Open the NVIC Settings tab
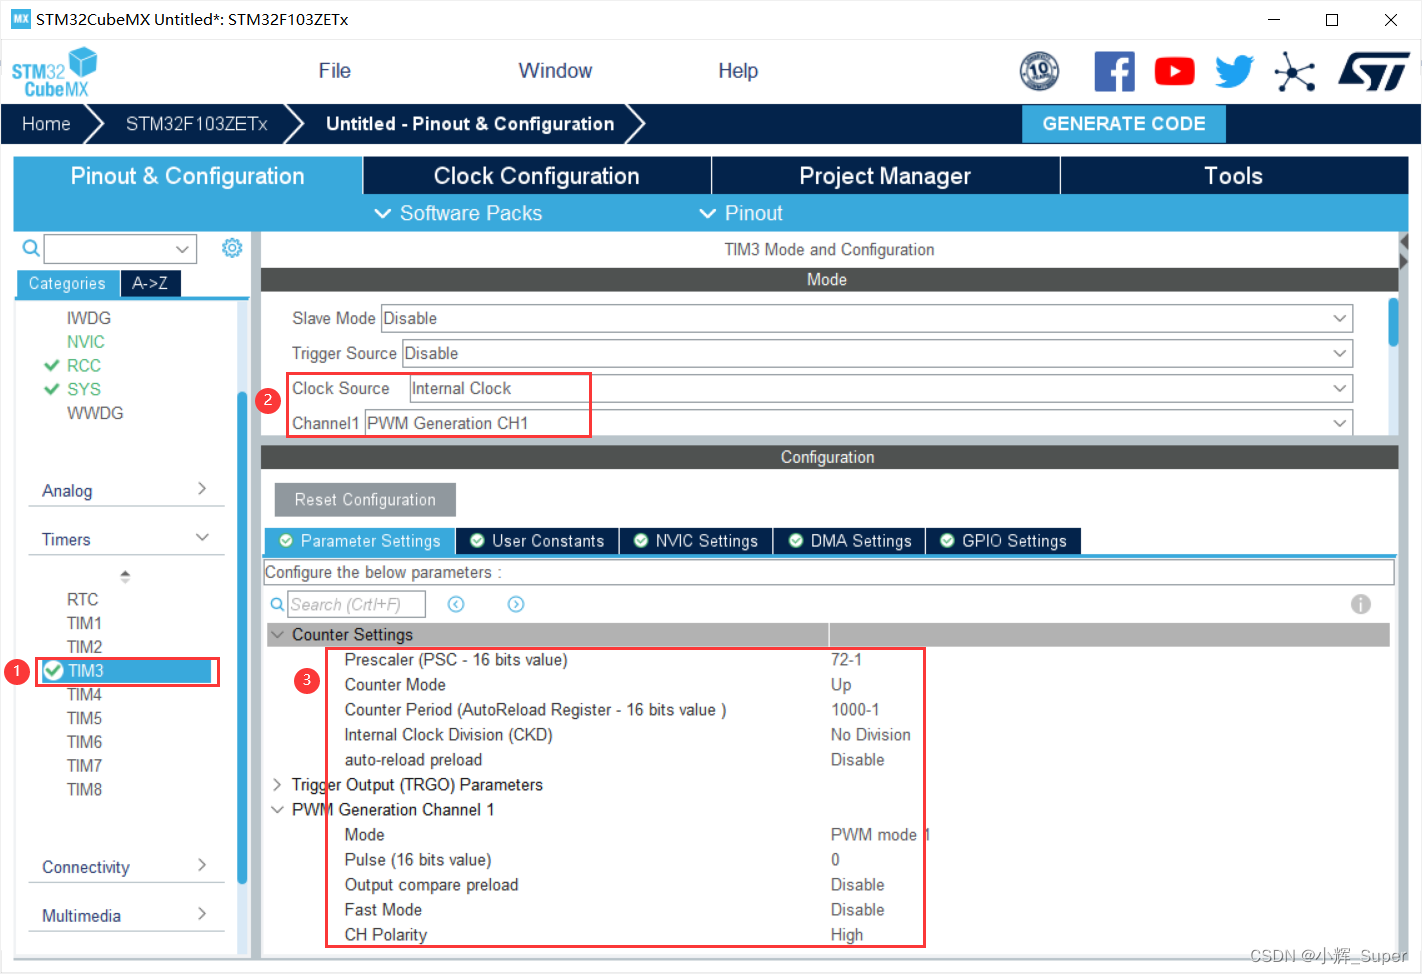 pos(696,541)
